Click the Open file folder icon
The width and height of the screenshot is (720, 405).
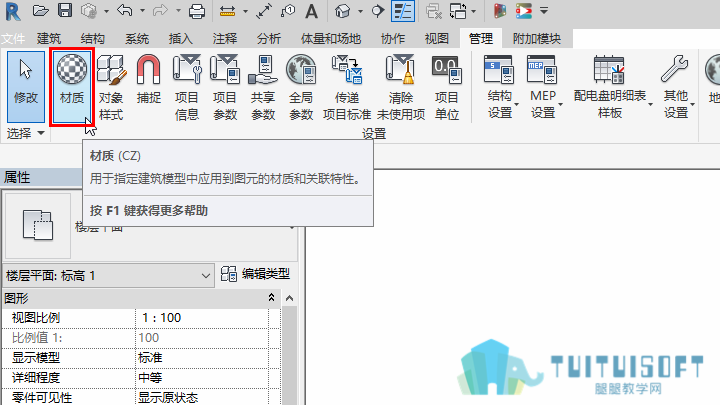[40, 11]
